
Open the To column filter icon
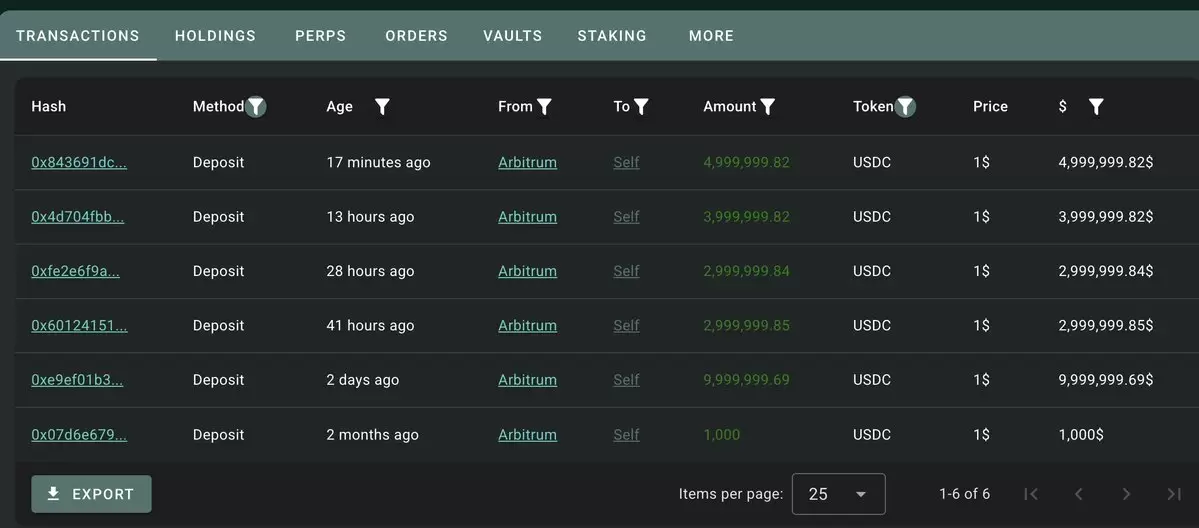[641, 106]
